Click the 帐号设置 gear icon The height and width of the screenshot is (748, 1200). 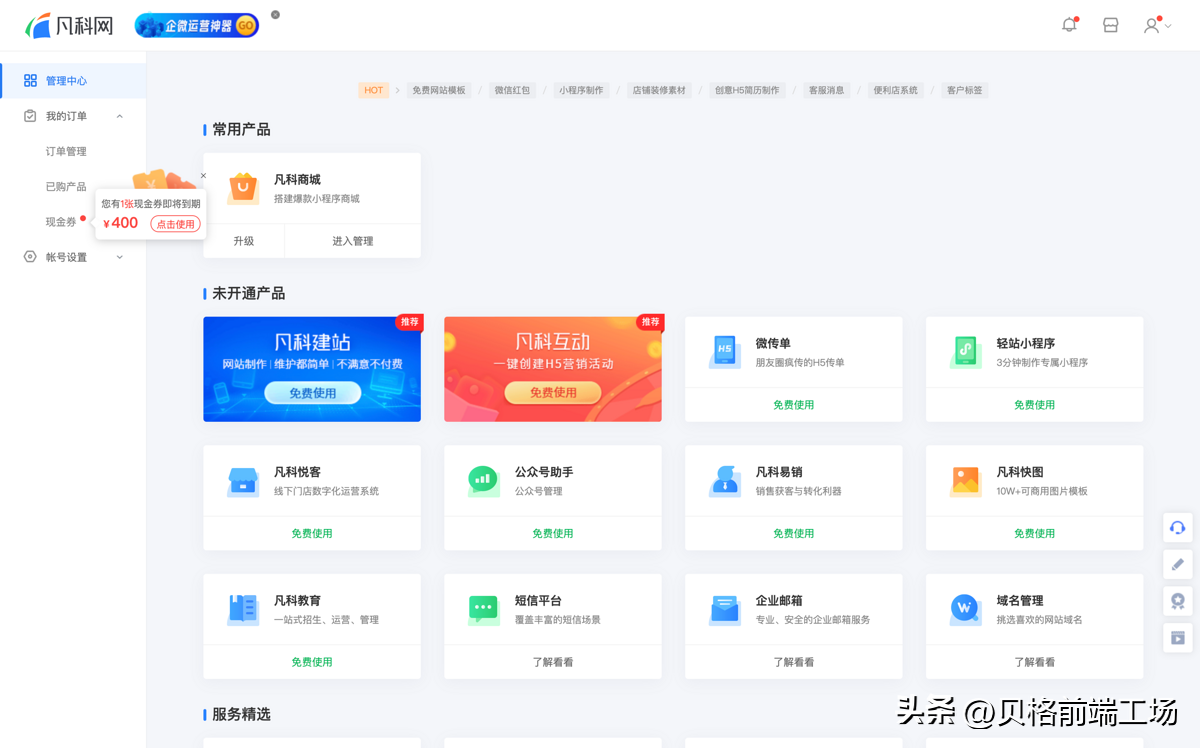coord(30,257)
